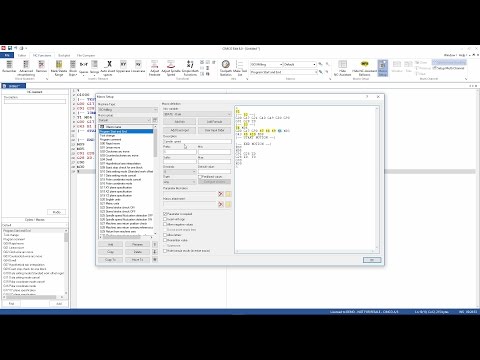Open the Macro group dropdown in Macro Setup

pyautogui.click(x=125, y=120)
